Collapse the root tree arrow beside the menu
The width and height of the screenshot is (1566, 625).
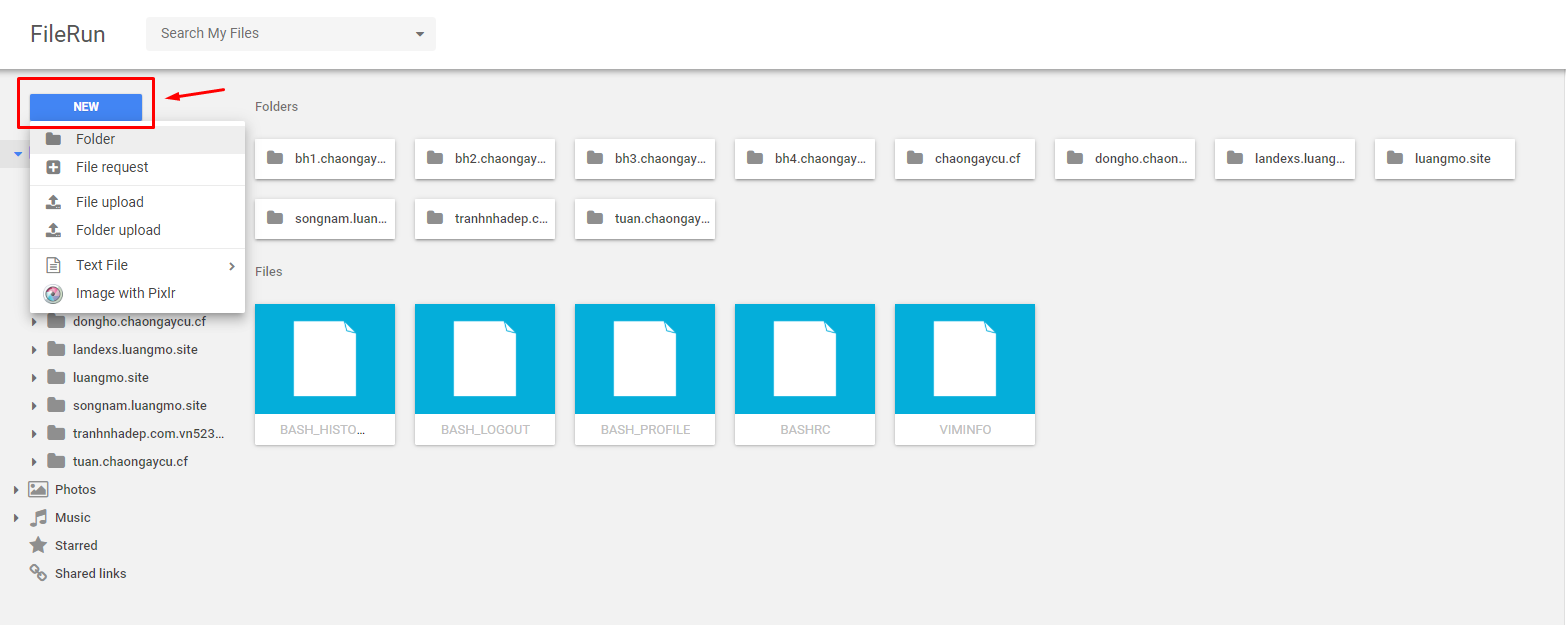tap(18, 154)
